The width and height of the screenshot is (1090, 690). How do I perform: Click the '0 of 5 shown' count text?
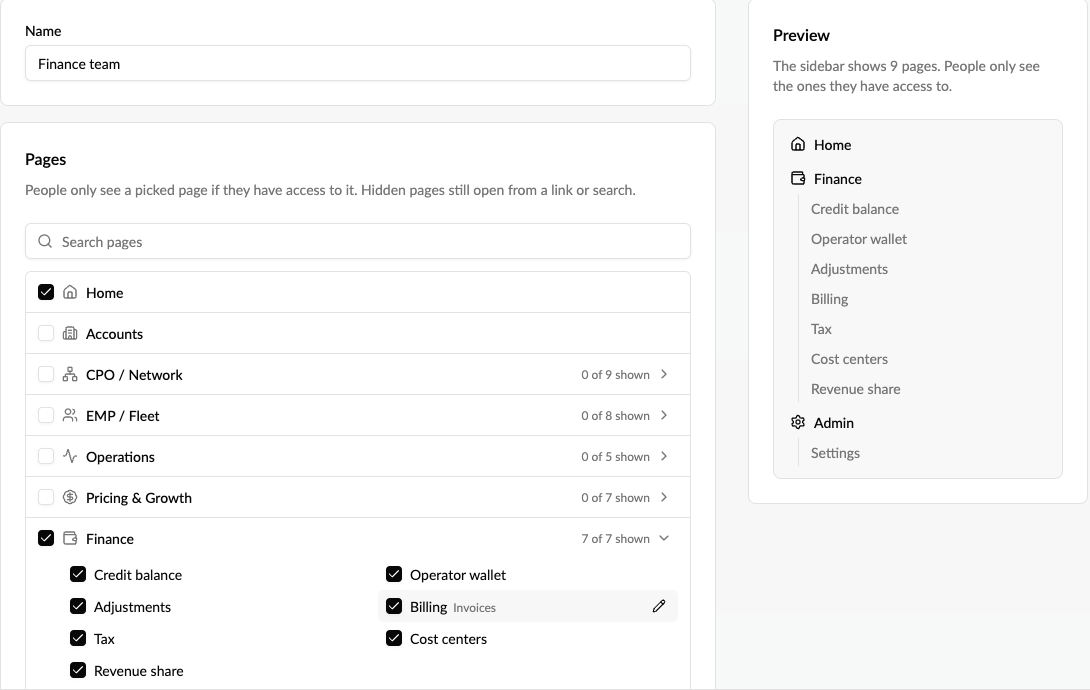pos(615,457)
